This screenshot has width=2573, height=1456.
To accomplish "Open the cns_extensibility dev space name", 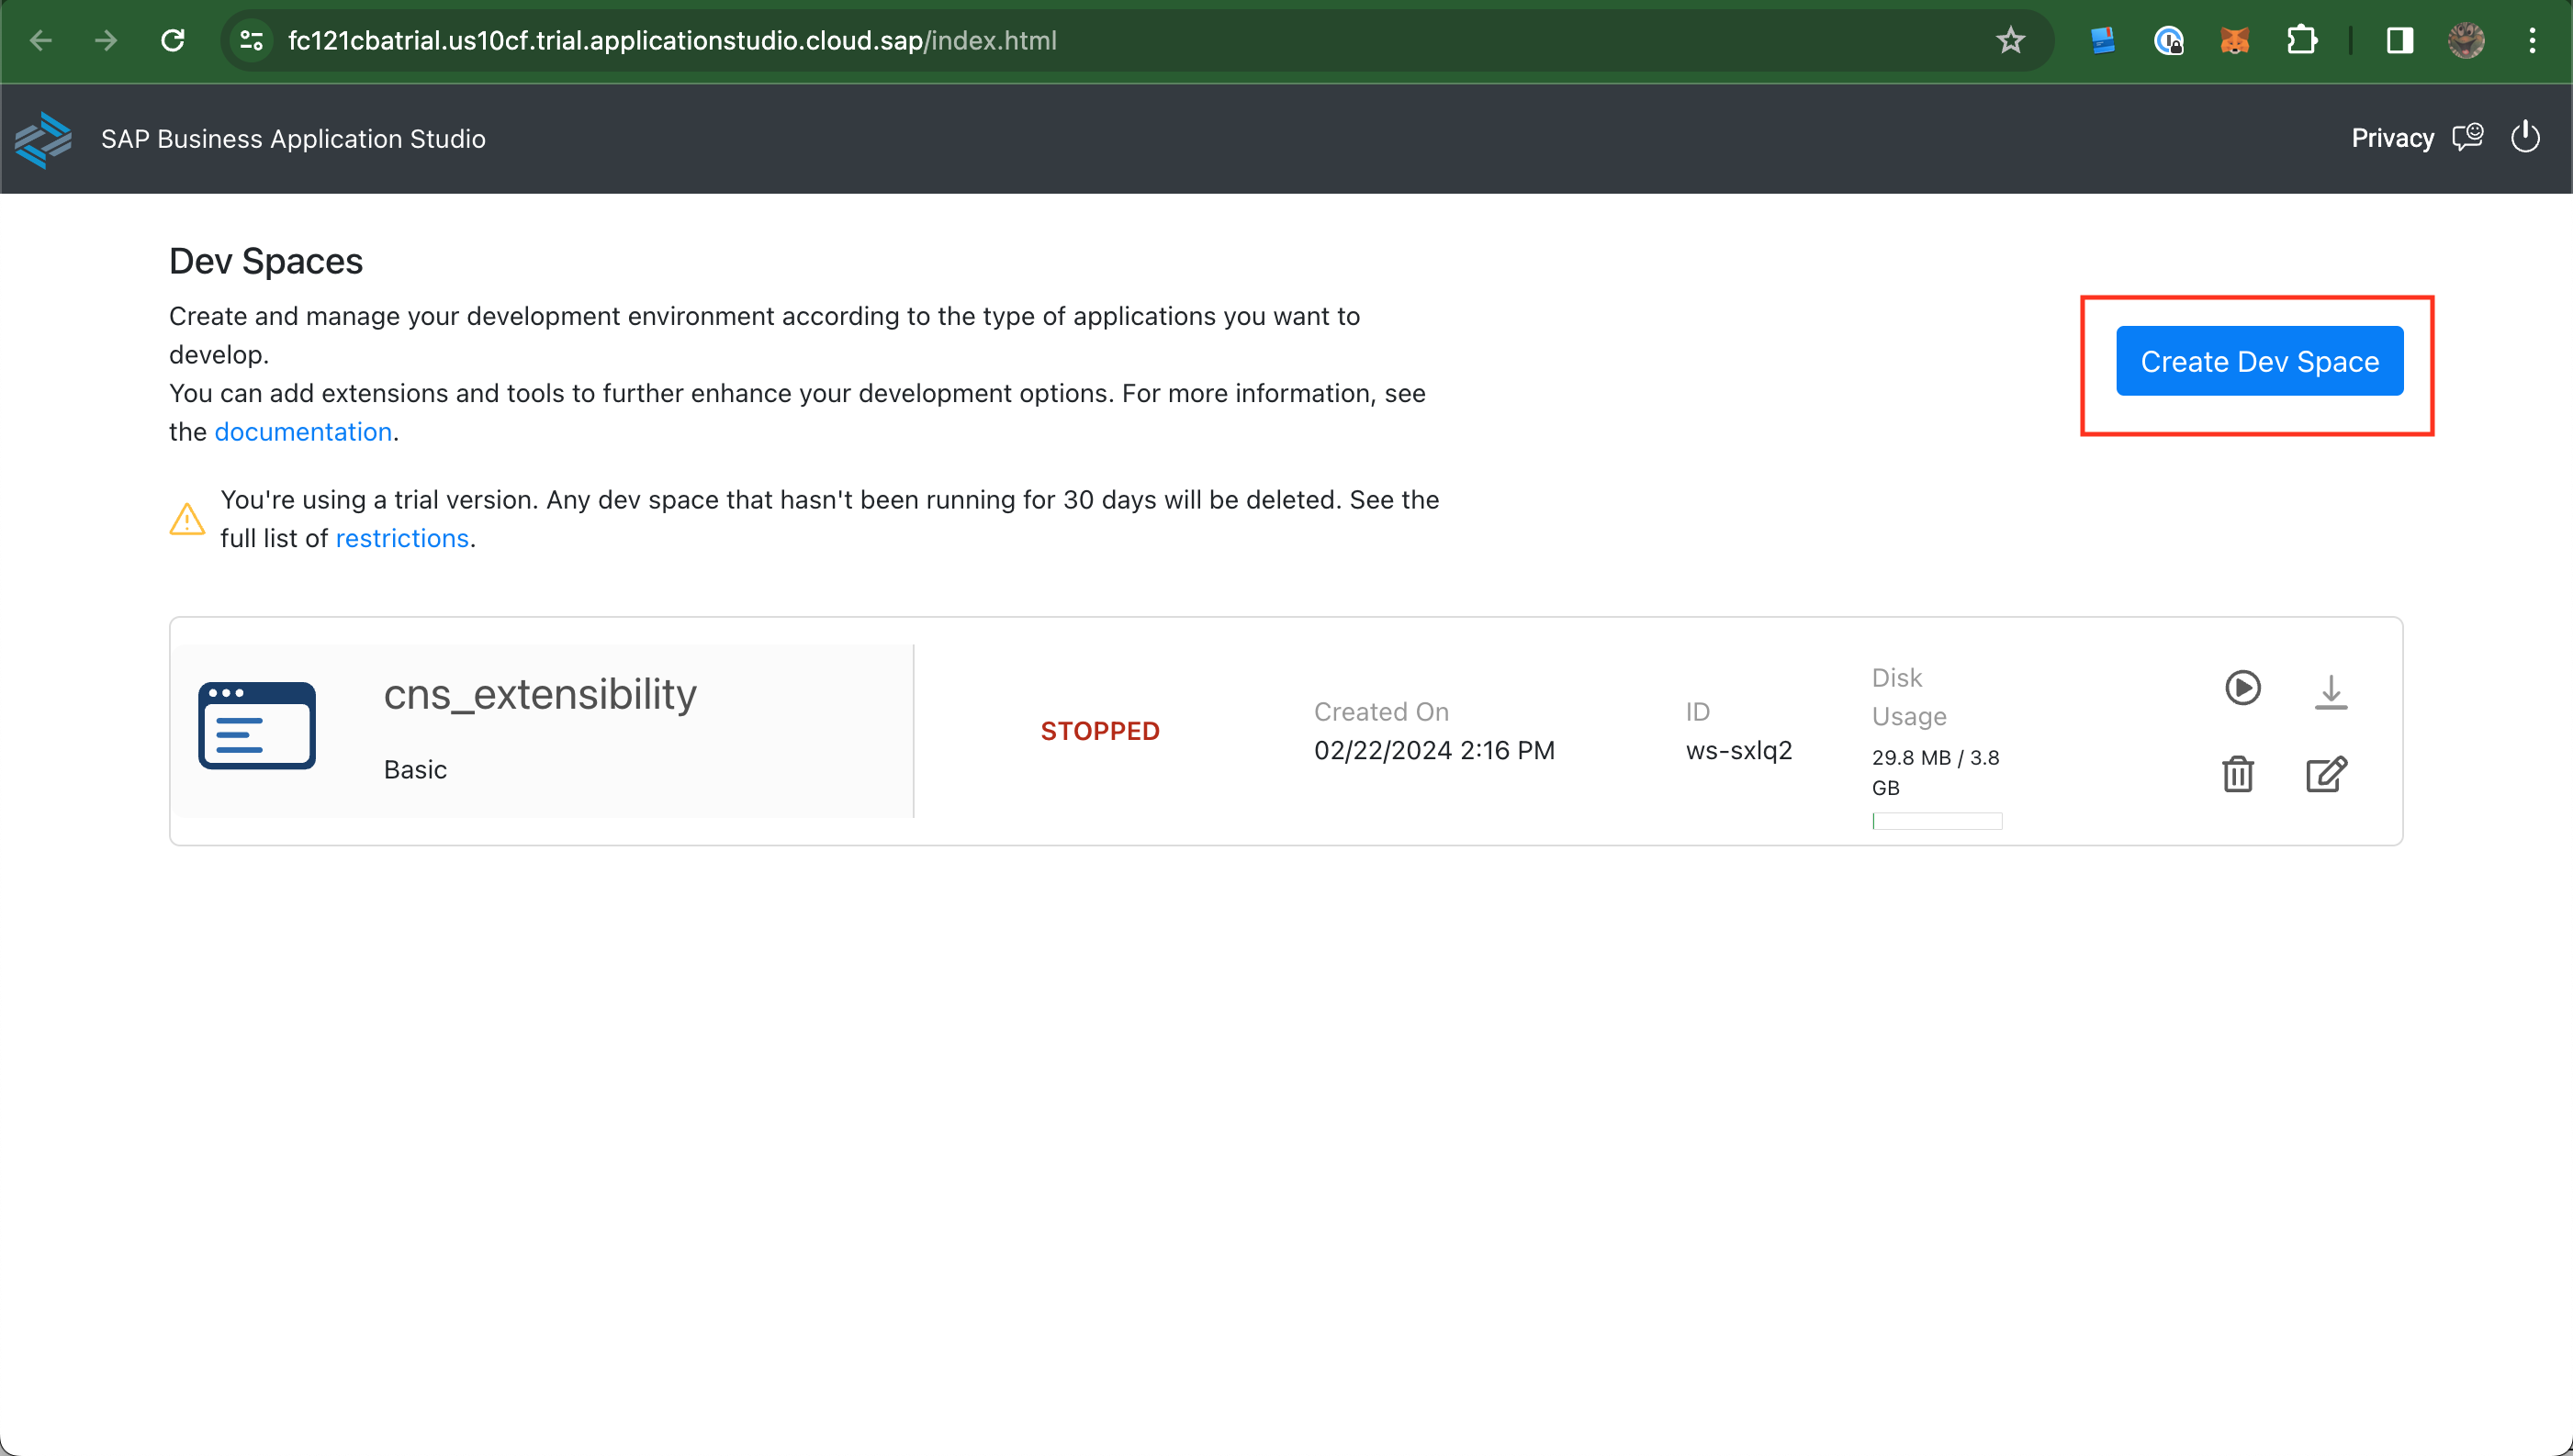I will [x=540, y=694].
